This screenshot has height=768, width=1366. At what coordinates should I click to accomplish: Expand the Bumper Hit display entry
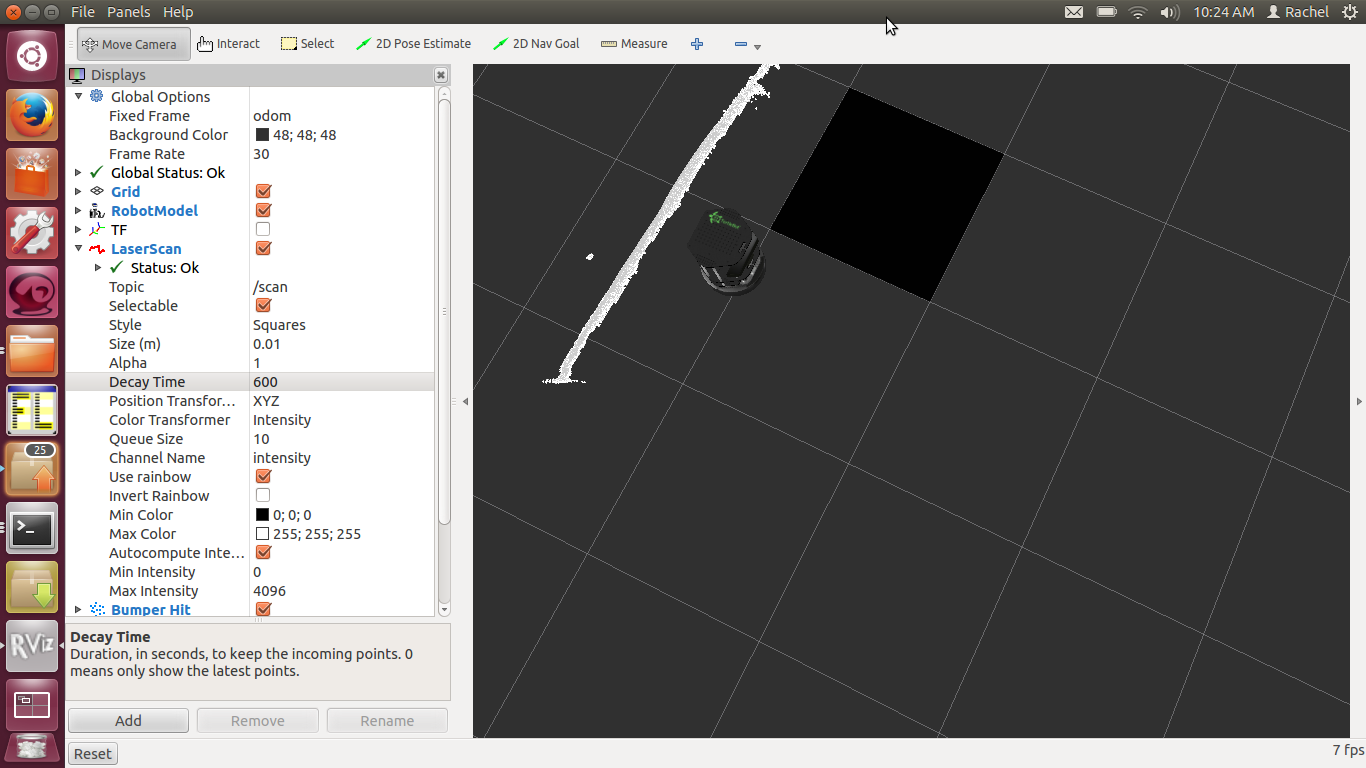pos(78,610)
